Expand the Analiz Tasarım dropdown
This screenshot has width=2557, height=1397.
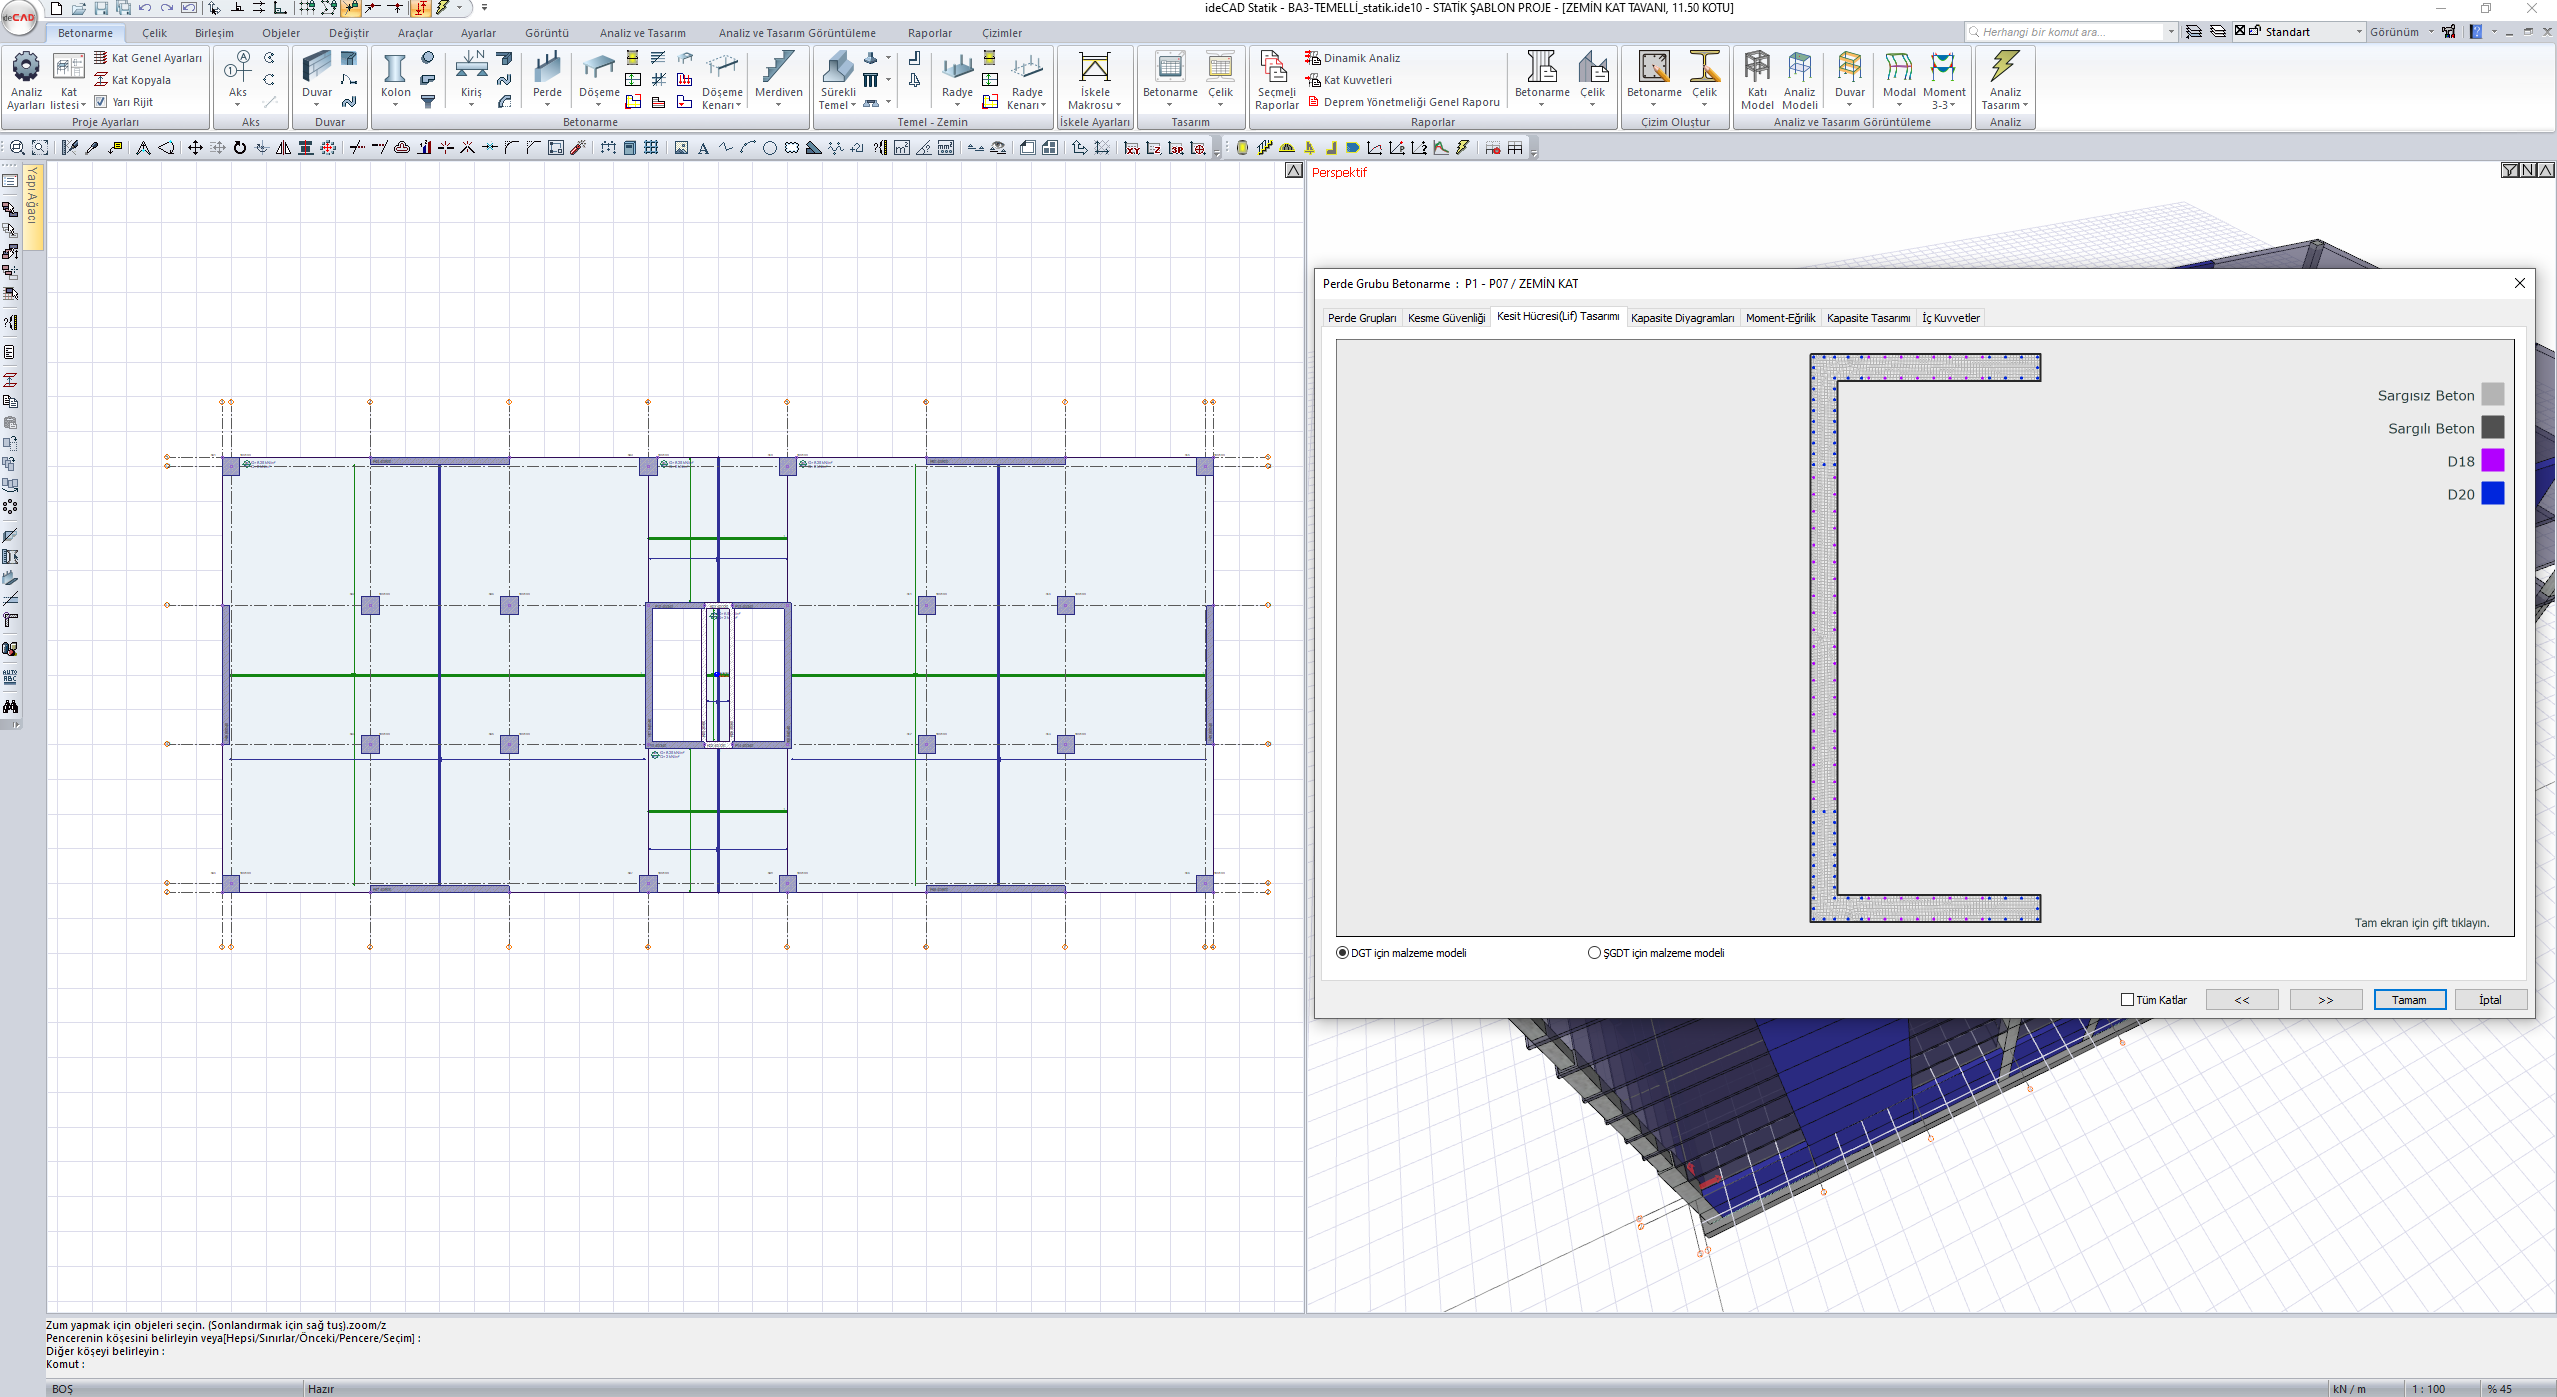click(2025, 105)
